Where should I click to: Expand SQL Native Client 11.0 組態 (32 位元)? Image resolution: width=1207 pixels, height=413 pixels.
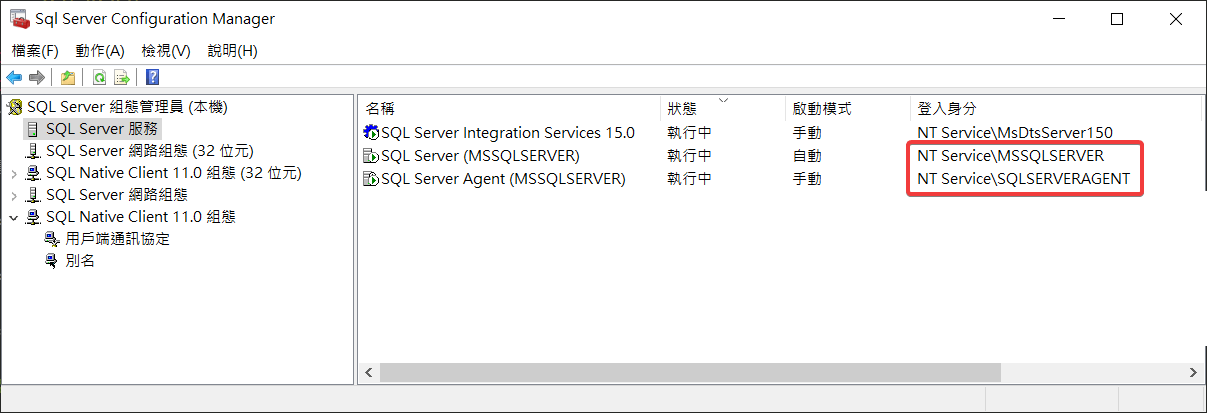pos(14,173)
